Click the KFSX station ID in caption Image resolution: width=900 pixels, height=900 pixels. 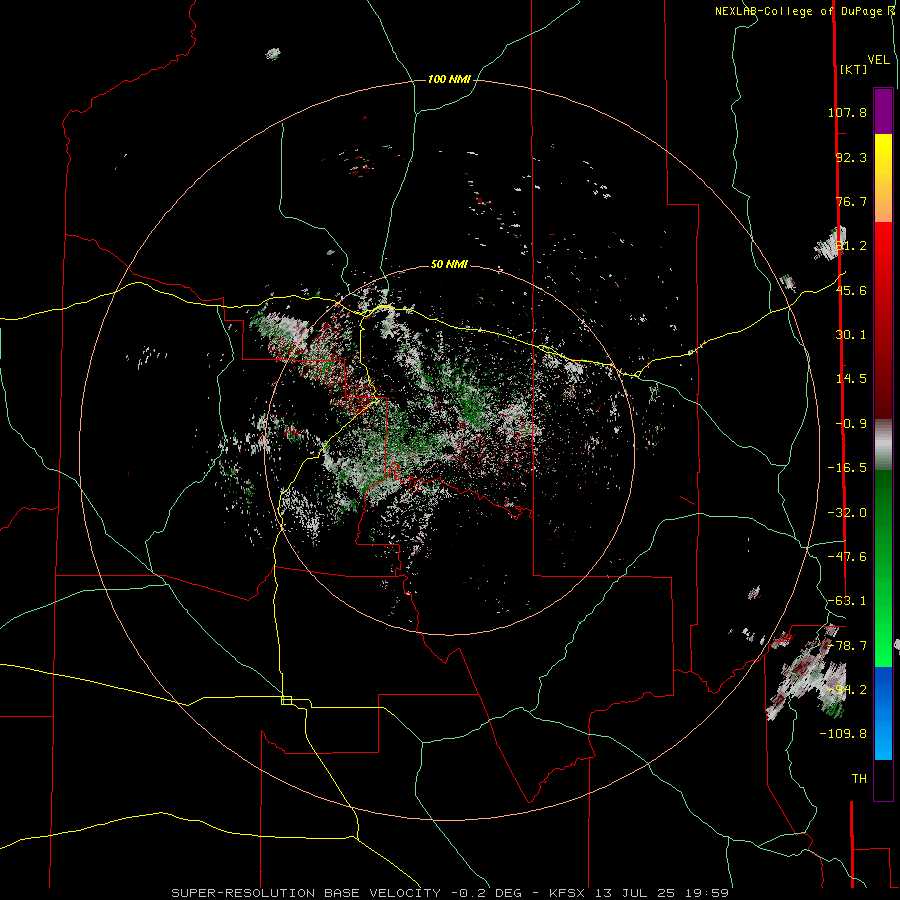[x=567, y=893]
